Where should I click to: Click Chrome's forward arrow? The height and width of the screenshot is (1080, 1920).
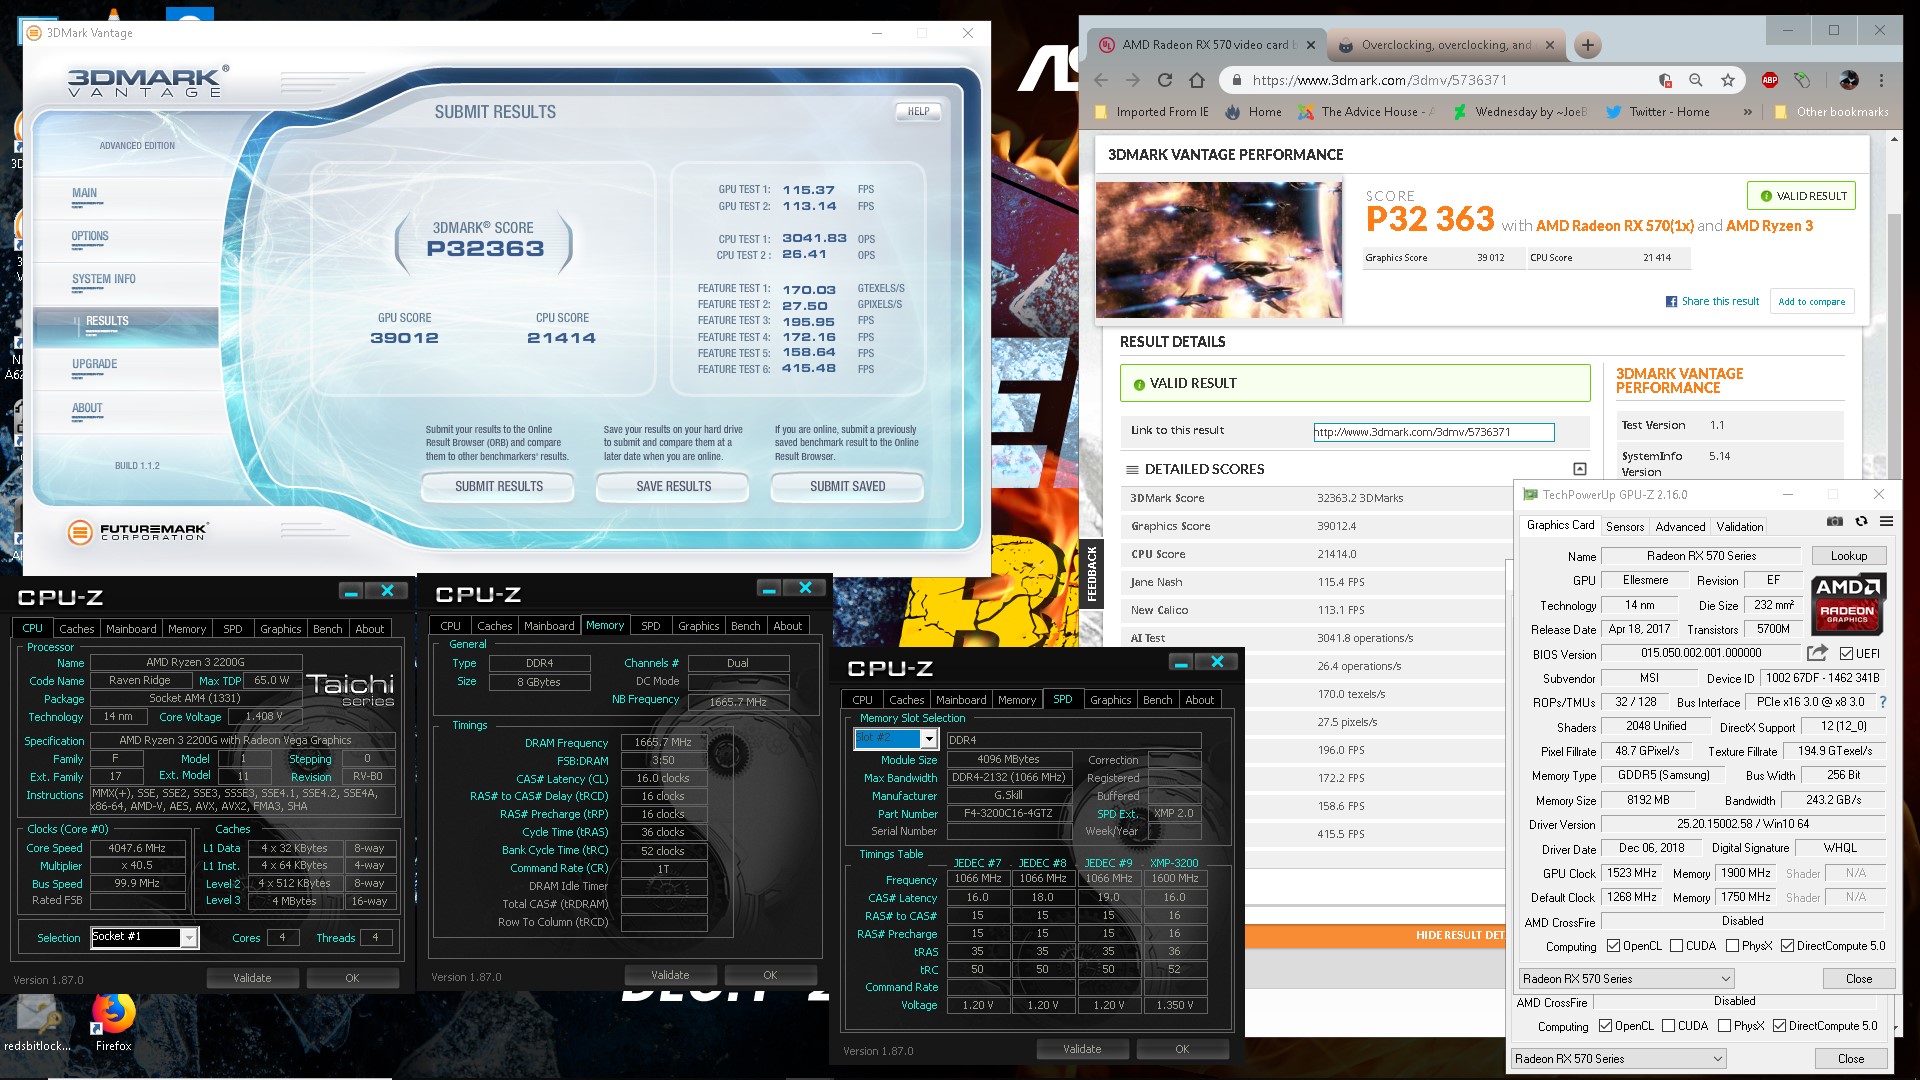1133,80
